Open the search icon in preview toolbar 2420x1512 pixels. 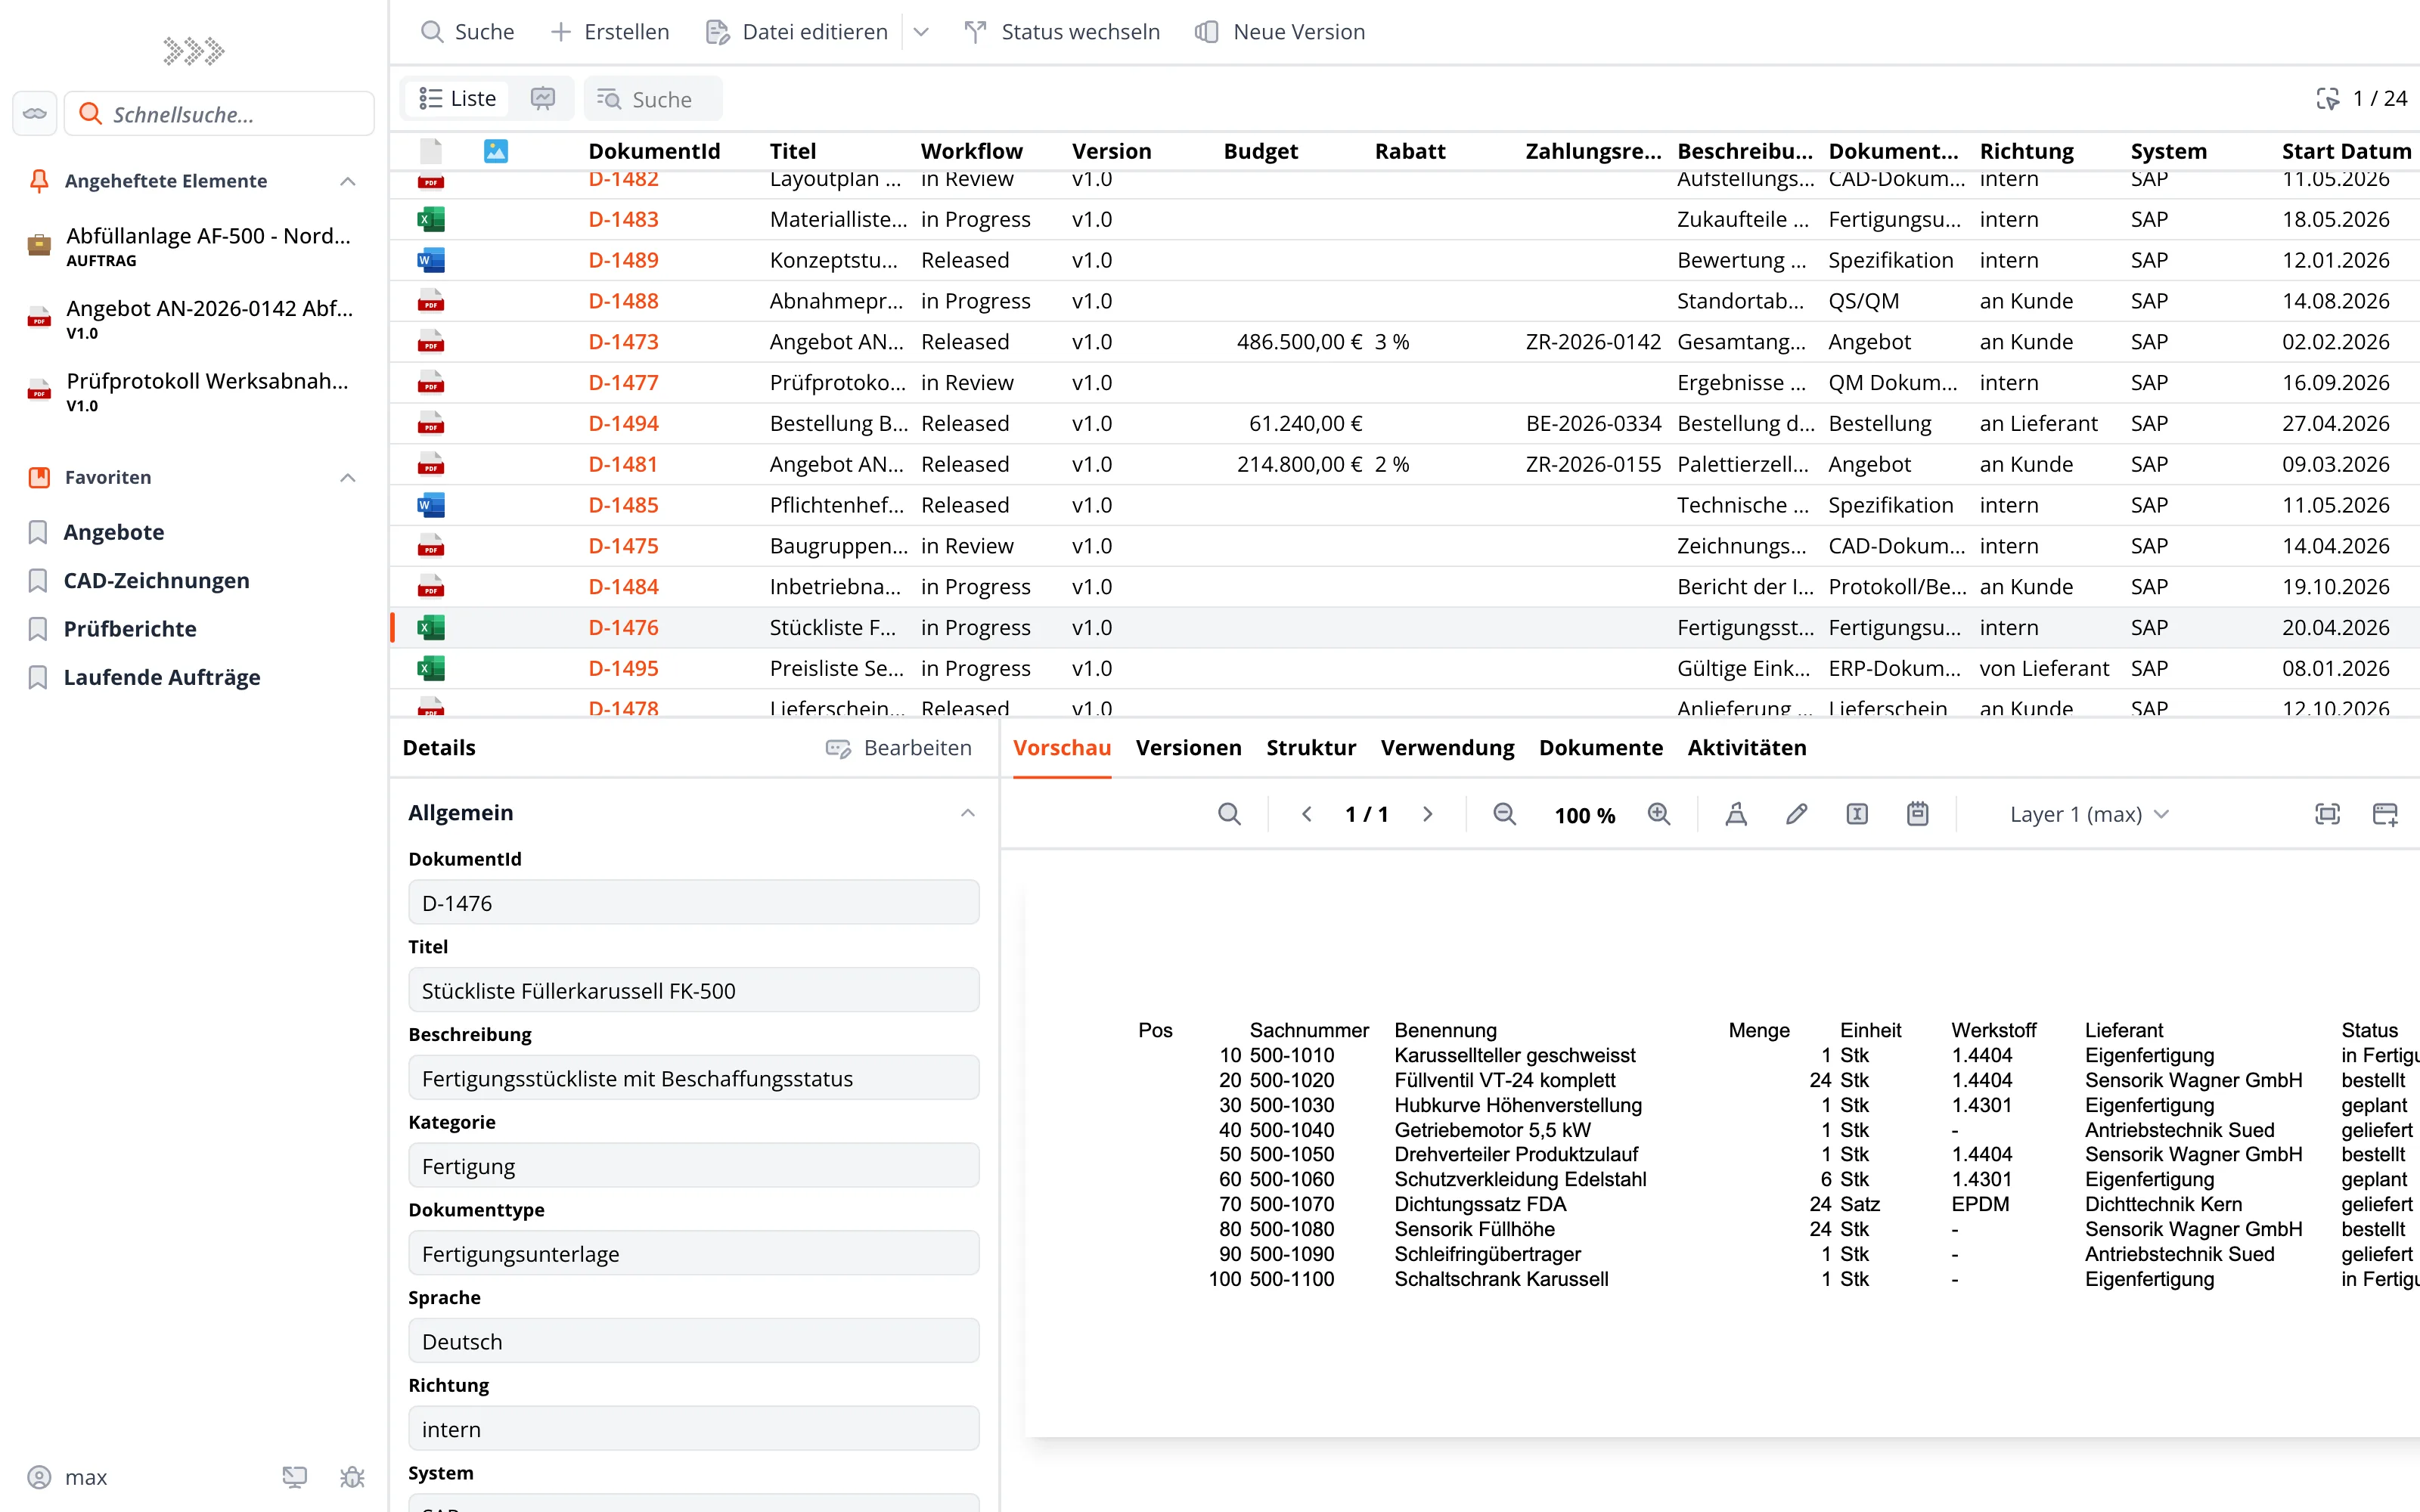pyautogui.click(x=1229, y=814)
